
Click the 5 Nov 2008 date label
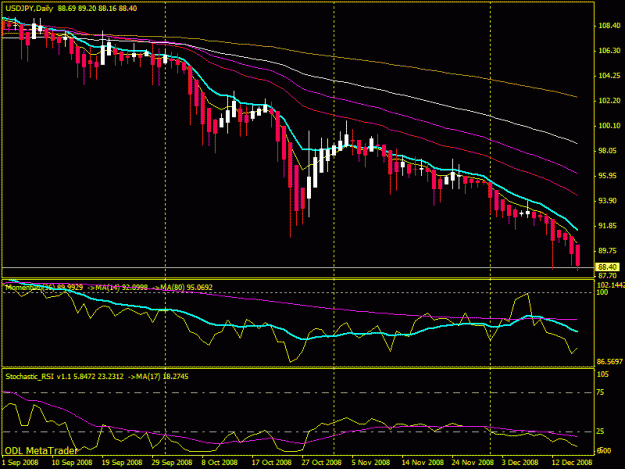click(x=371, y=463)
